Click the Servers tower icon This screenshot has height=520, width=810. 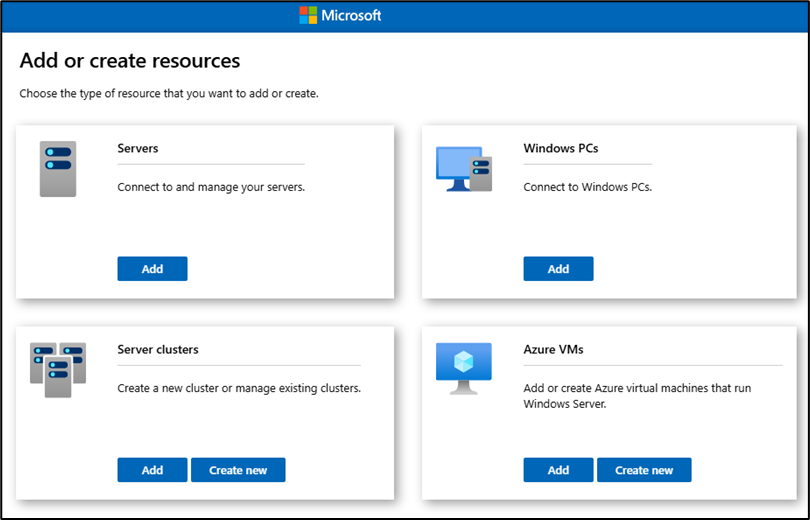pyautogui.click(x=57, y=168)
